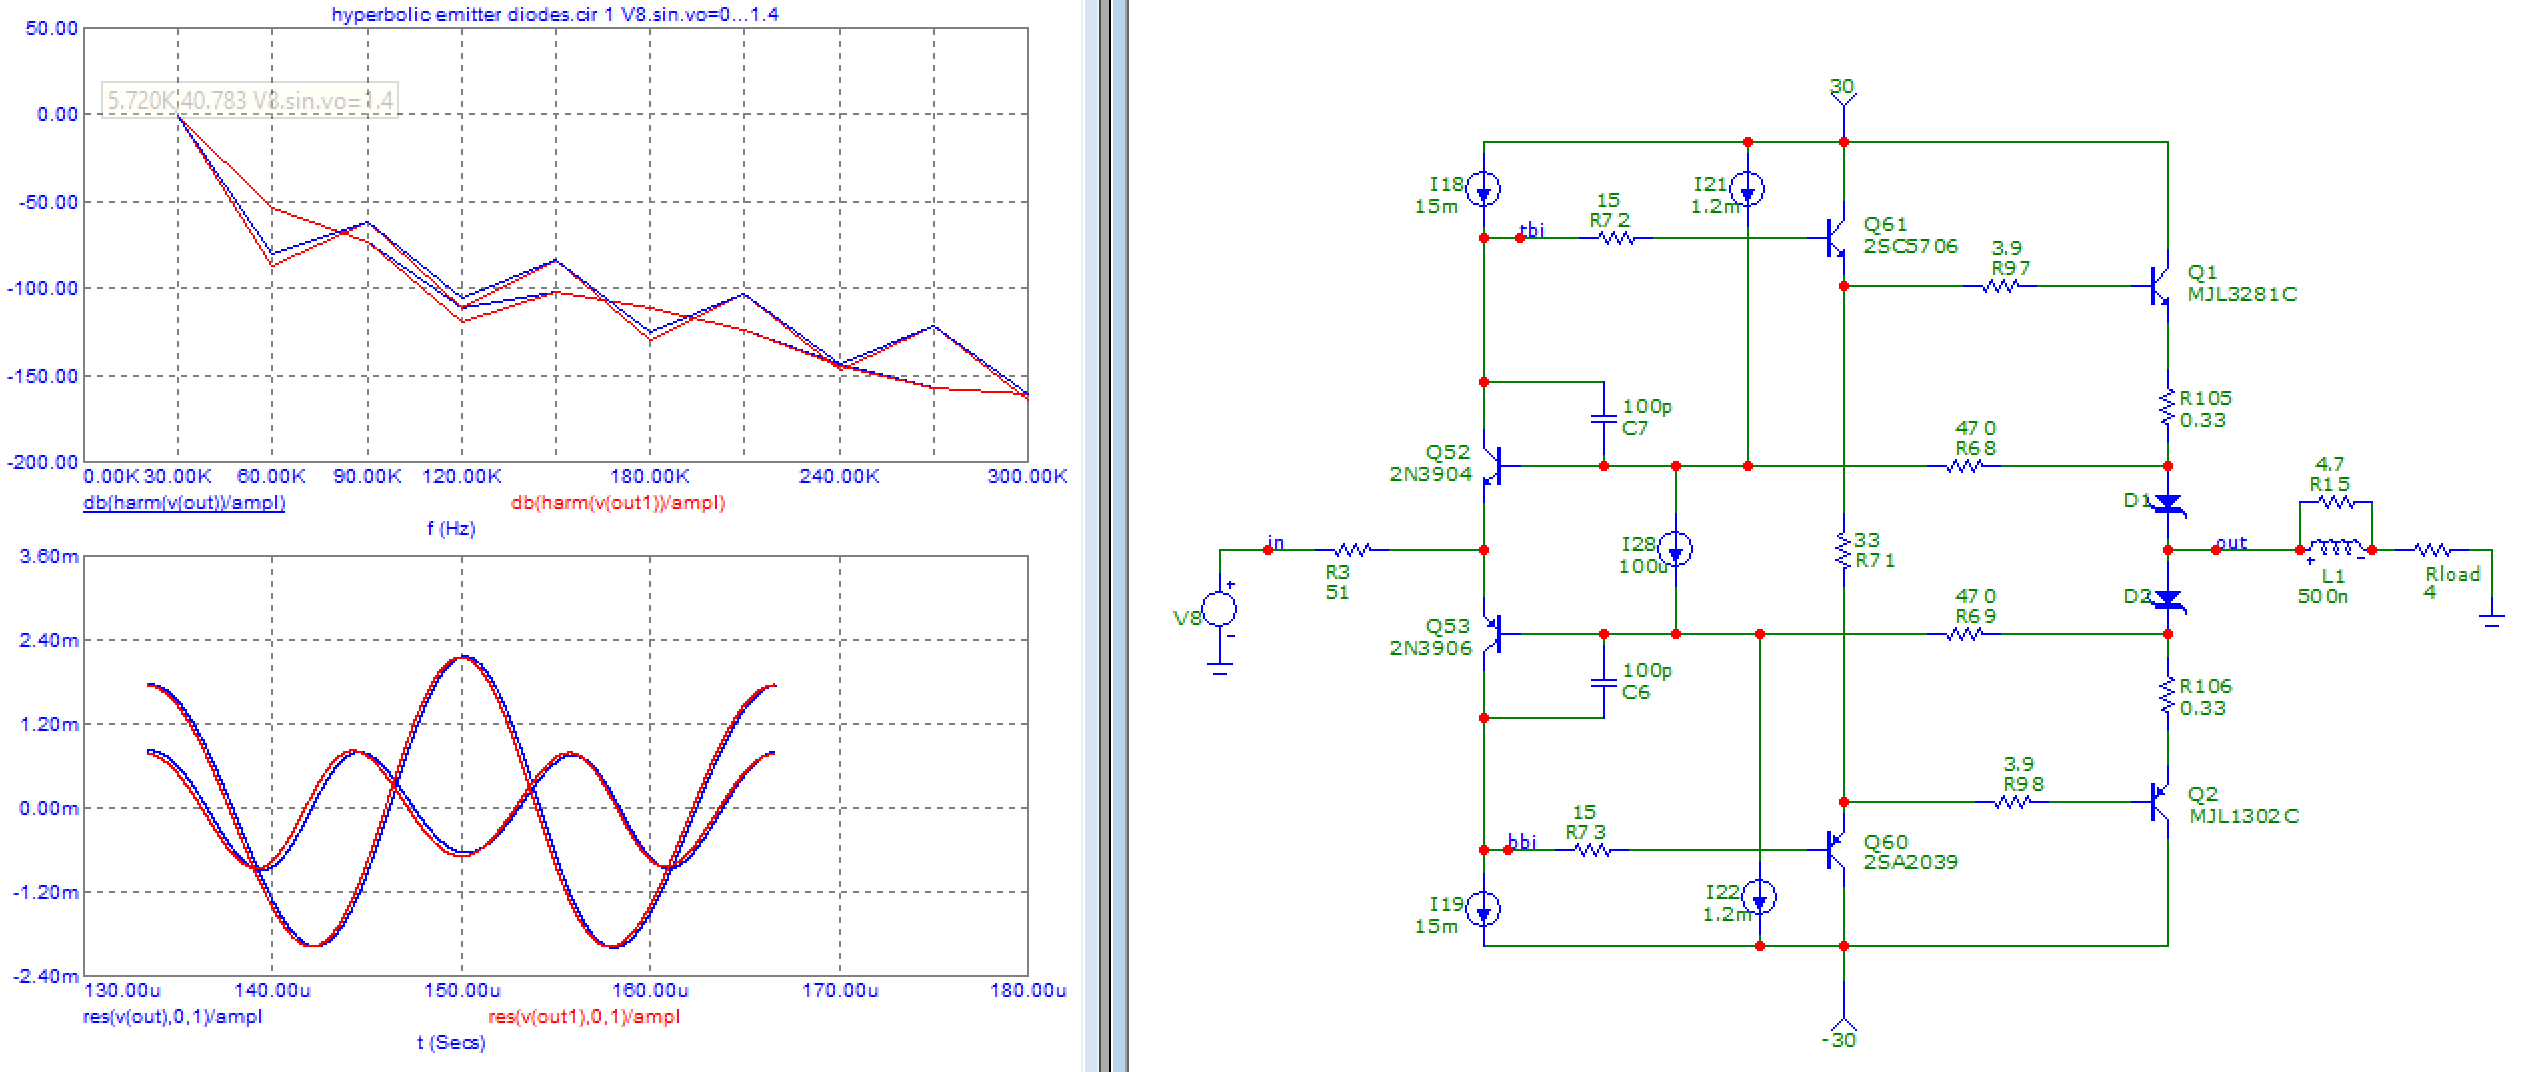Click the f (Hz) axis label
This screenshot has width=2536, height=1072.
click(451, 528)
